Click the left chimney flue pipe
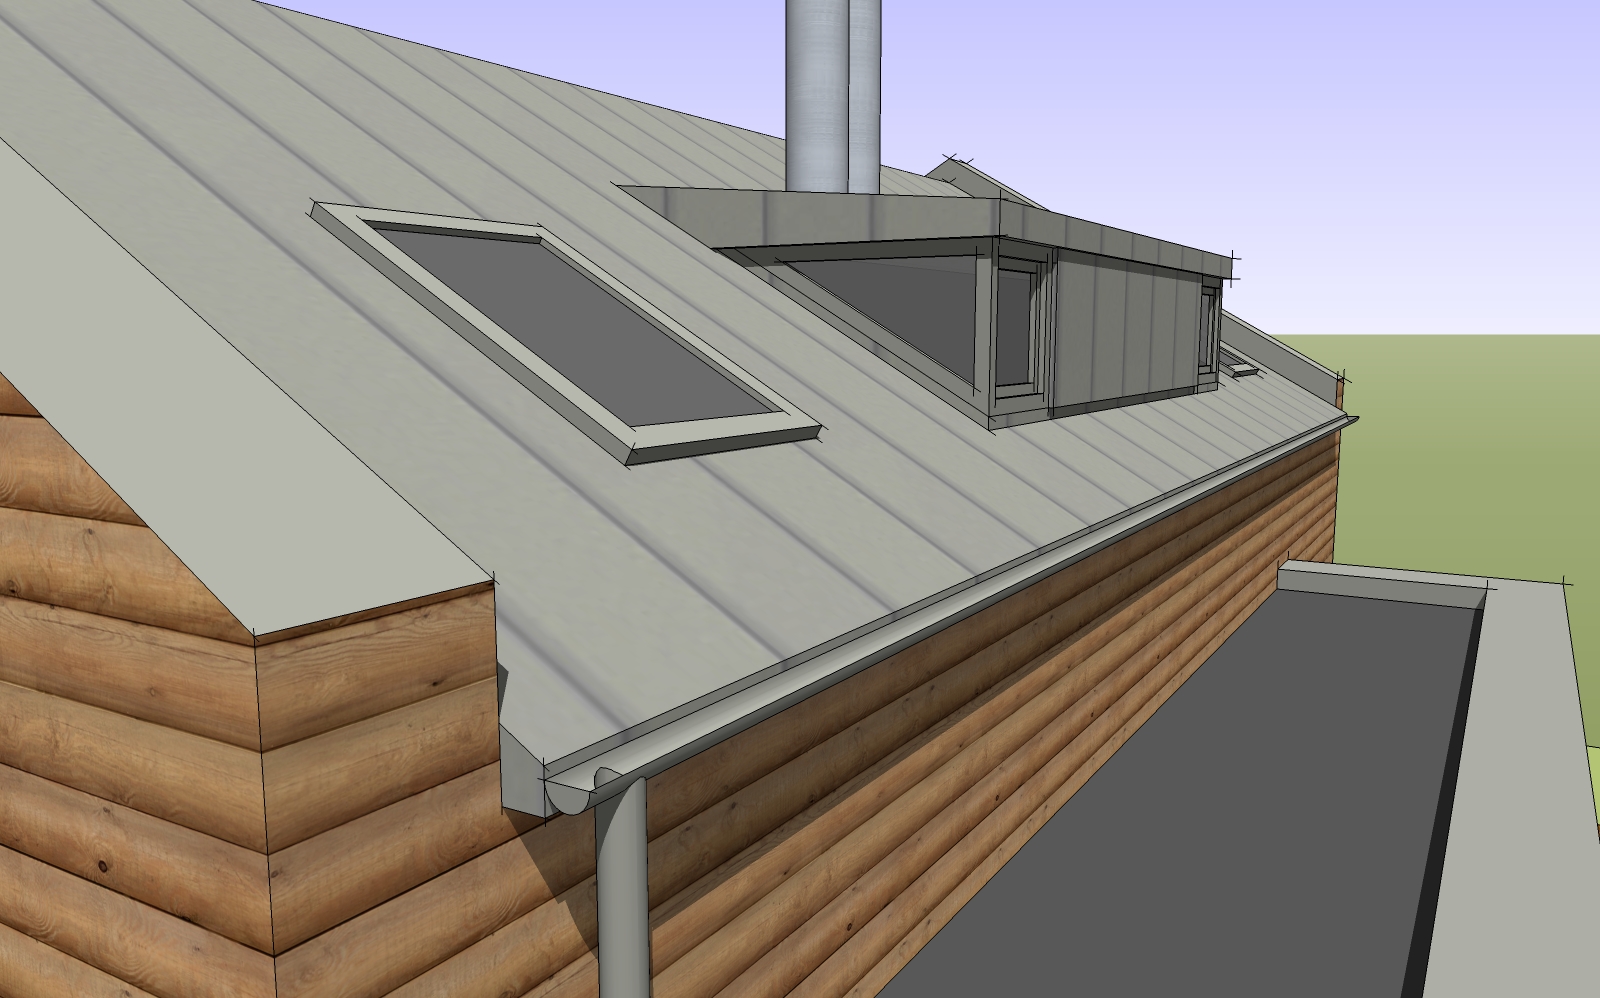This screenshot has height=998, width=1600. point(818,95)
